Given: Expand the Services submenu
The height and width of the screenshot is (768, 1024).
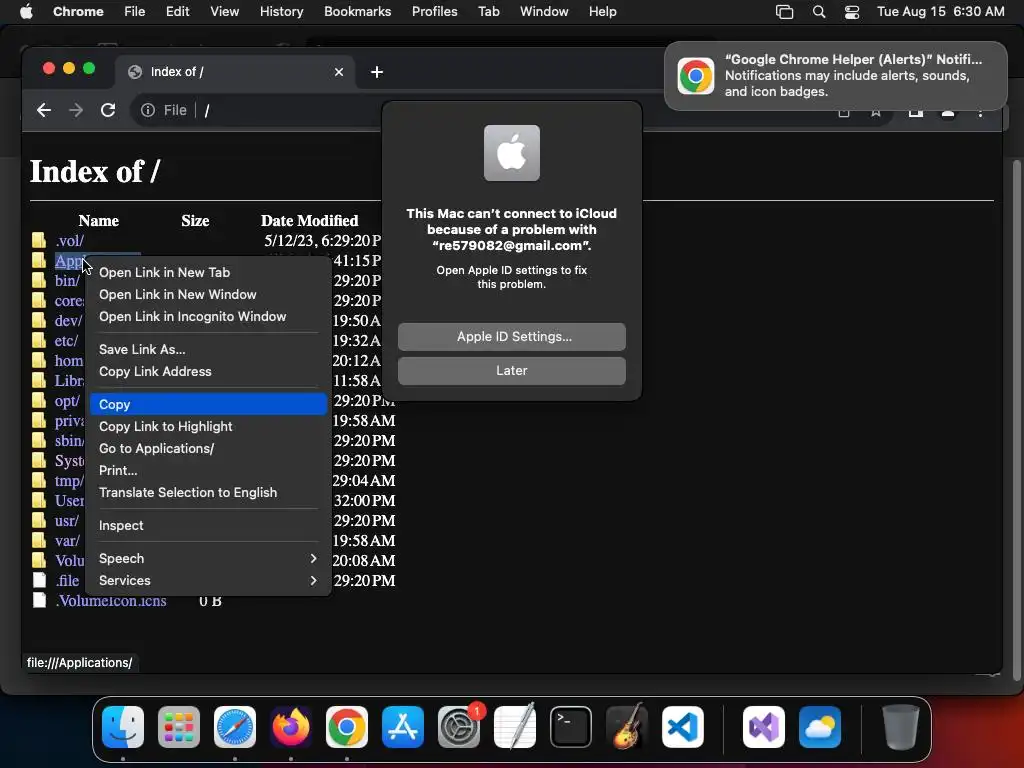Looking at the screenshot, I should 208,581.
